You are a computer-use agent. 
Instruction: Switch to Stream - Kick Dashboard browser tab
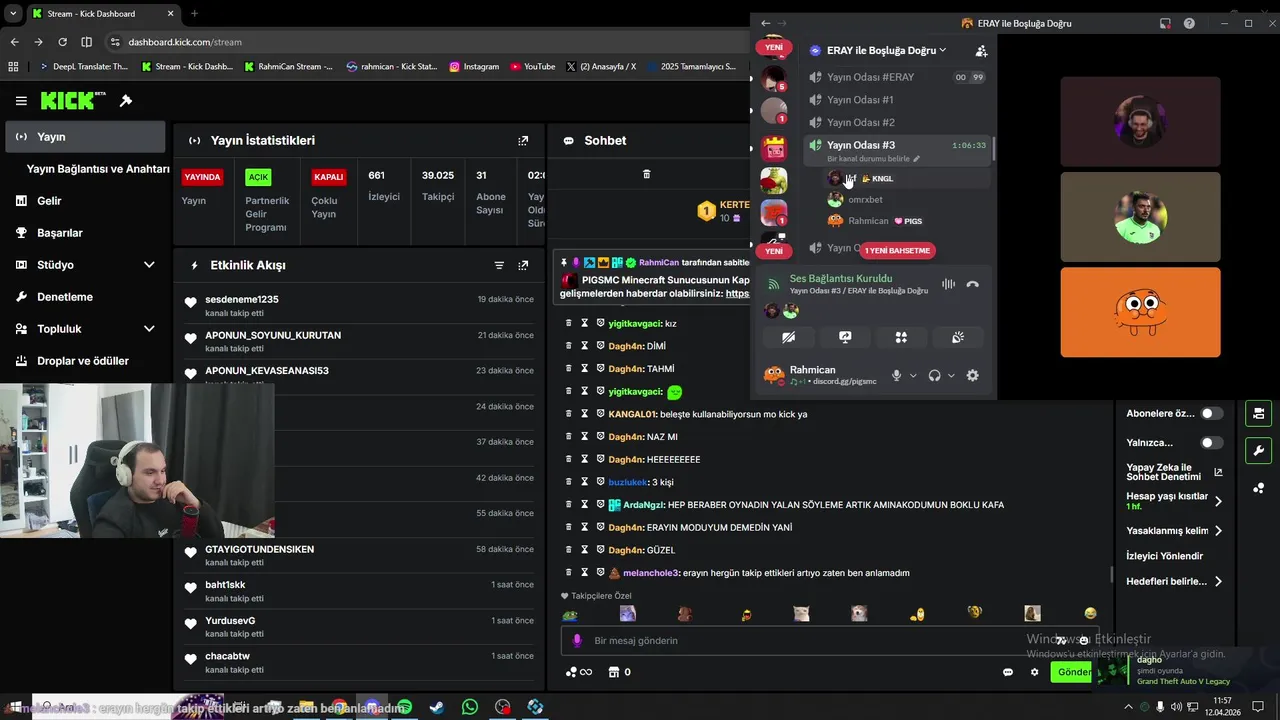coord(102,14)
